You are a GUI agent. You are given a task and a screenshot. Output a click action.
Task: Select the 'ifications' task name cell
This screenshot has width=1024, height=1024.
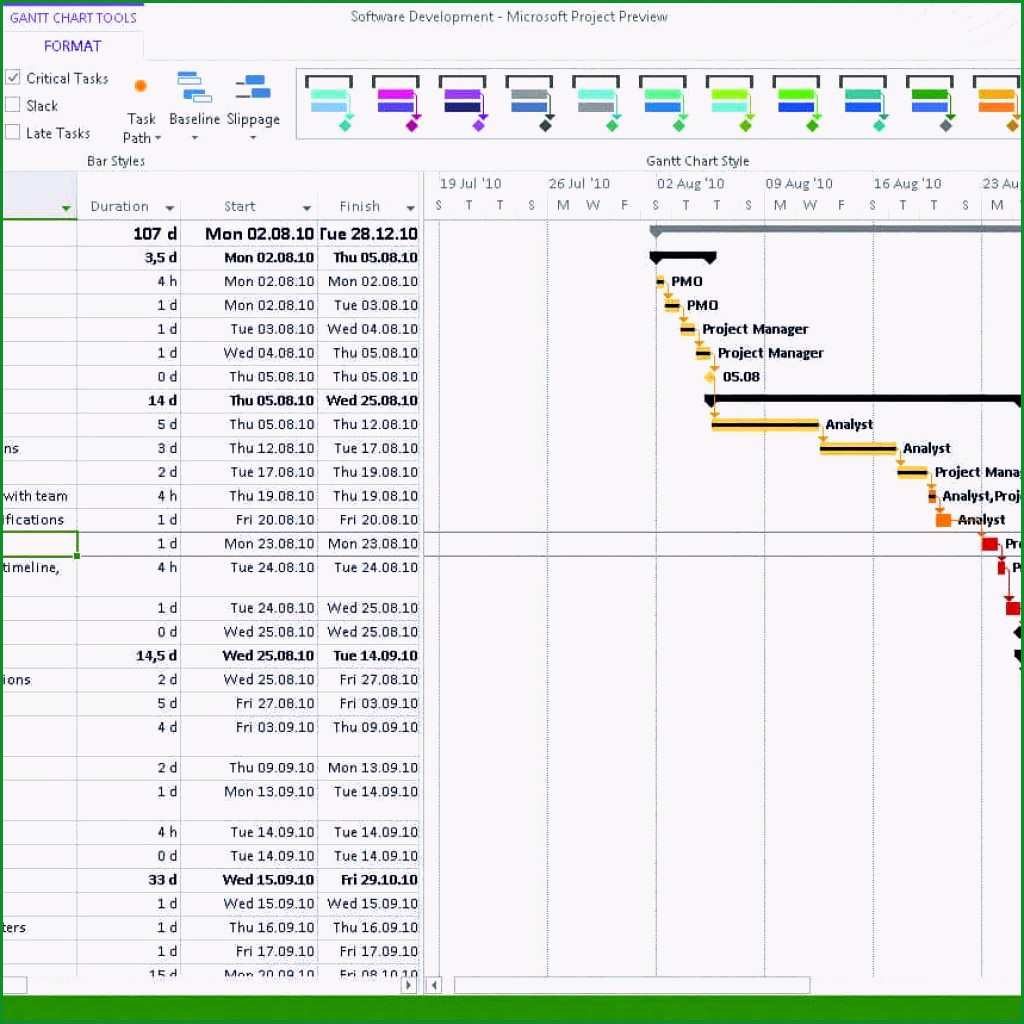pyautogui.click(x=39, y=520)
